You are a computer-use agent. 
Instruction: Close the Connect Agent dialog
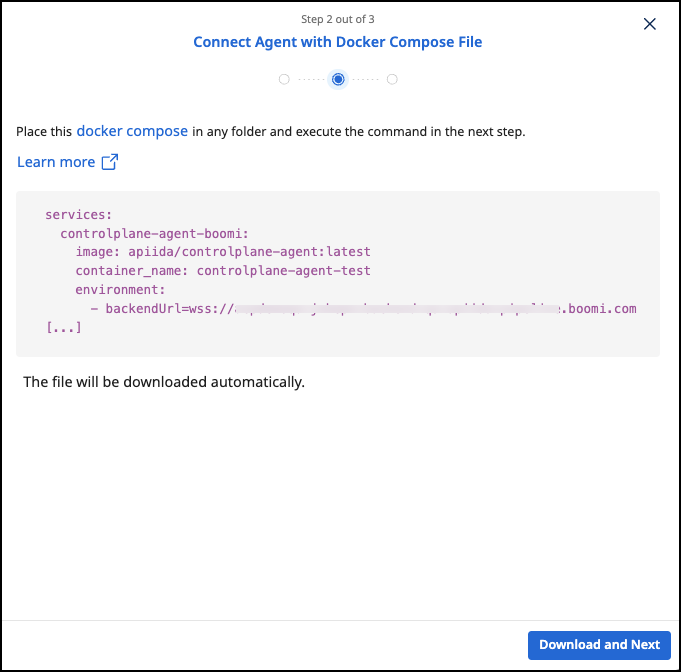pos(650,24)
